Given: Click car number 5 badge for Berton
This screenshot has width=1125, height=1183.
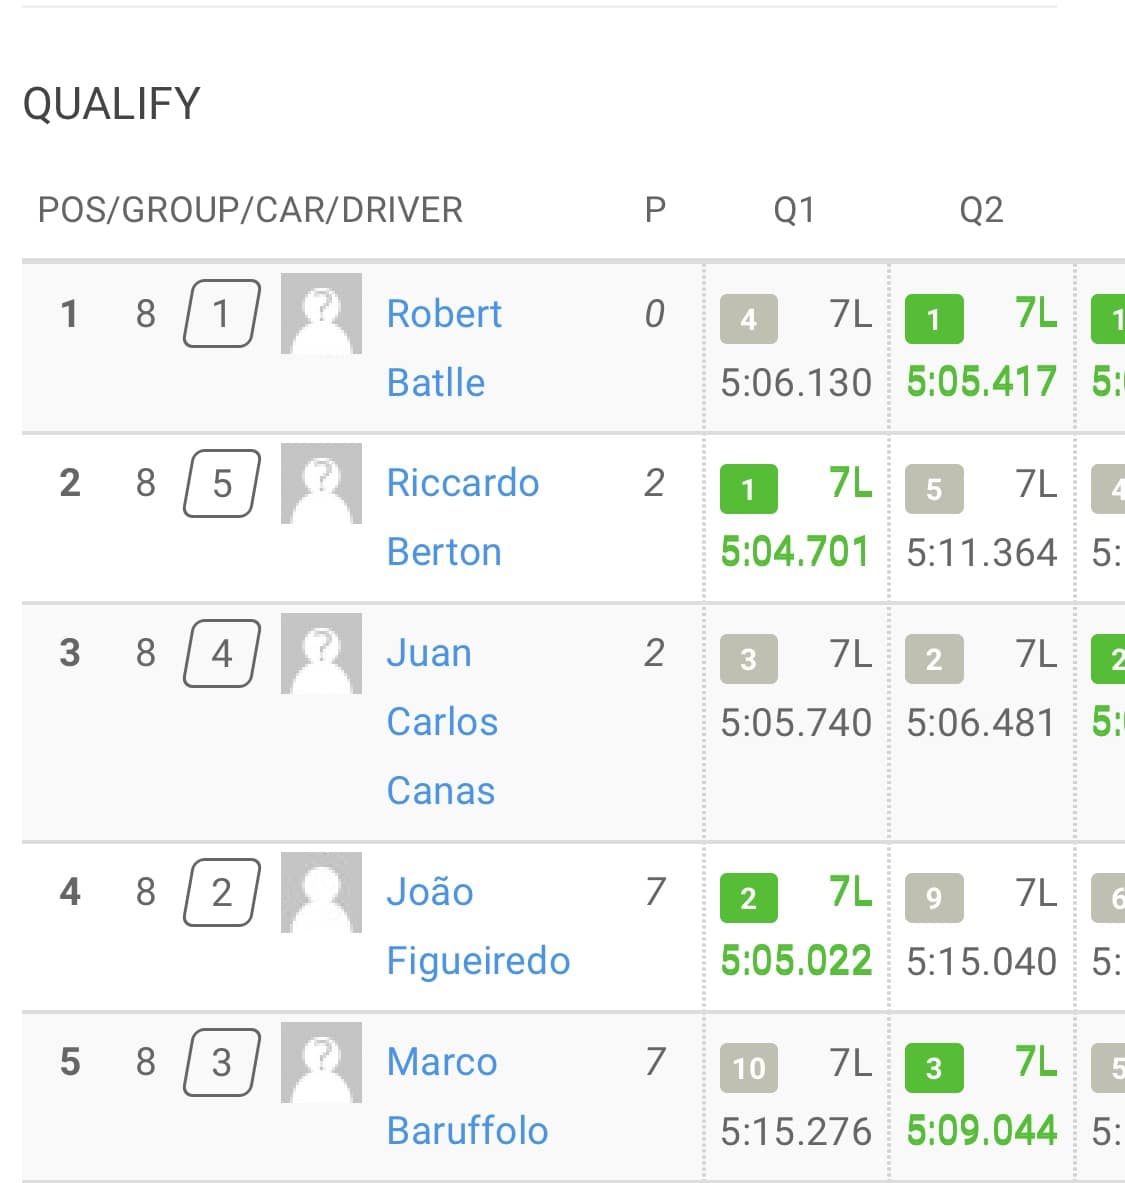Looking at the screenshot, I should coord(222,484).
